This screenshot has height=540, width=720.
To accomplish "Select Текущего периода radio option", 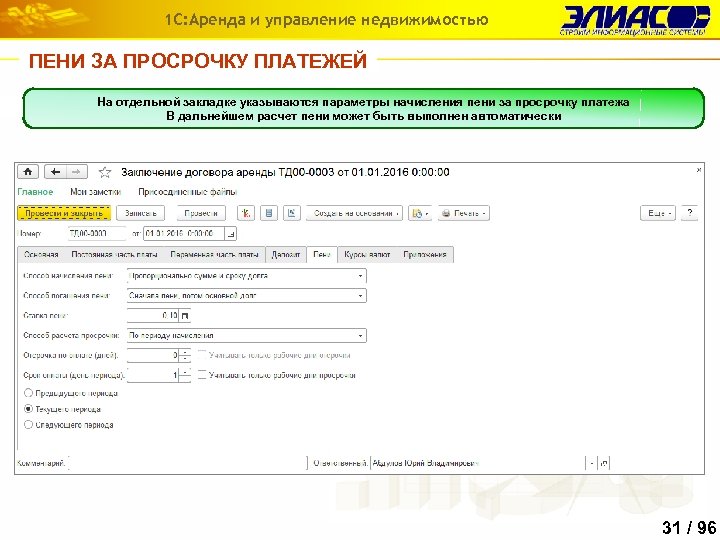I will tap(28, 409).
